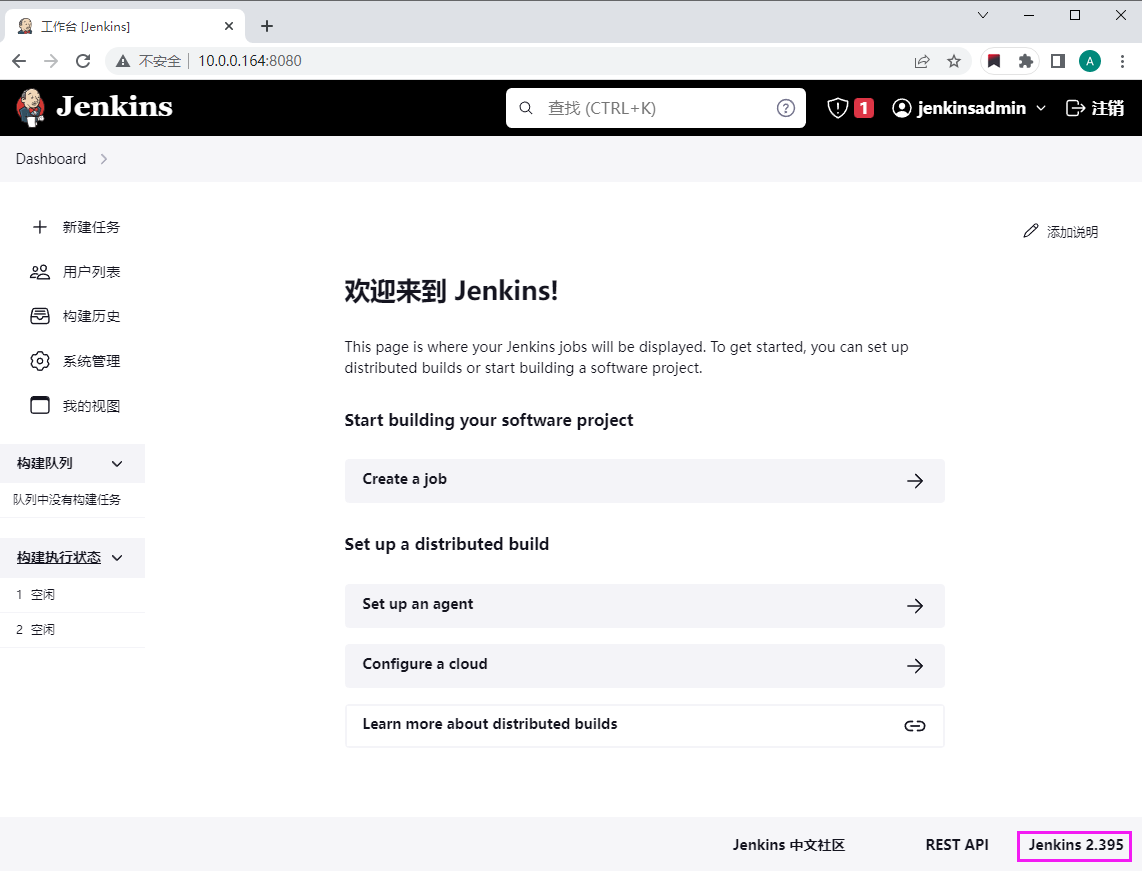This screenshot has width=1142, height=871.
Task: Open the REST API footer link
Action: point(957,845)
